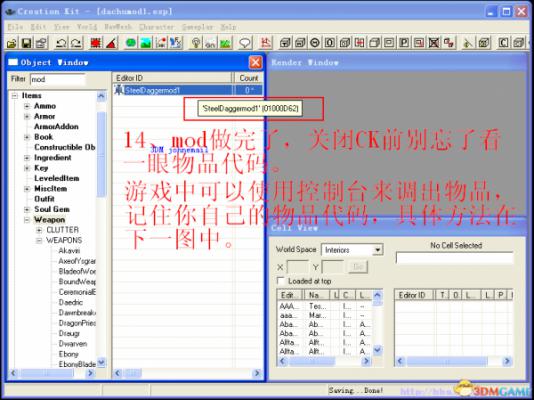
Task: Expand the Ammo tree node
Action: click(27, 106)
